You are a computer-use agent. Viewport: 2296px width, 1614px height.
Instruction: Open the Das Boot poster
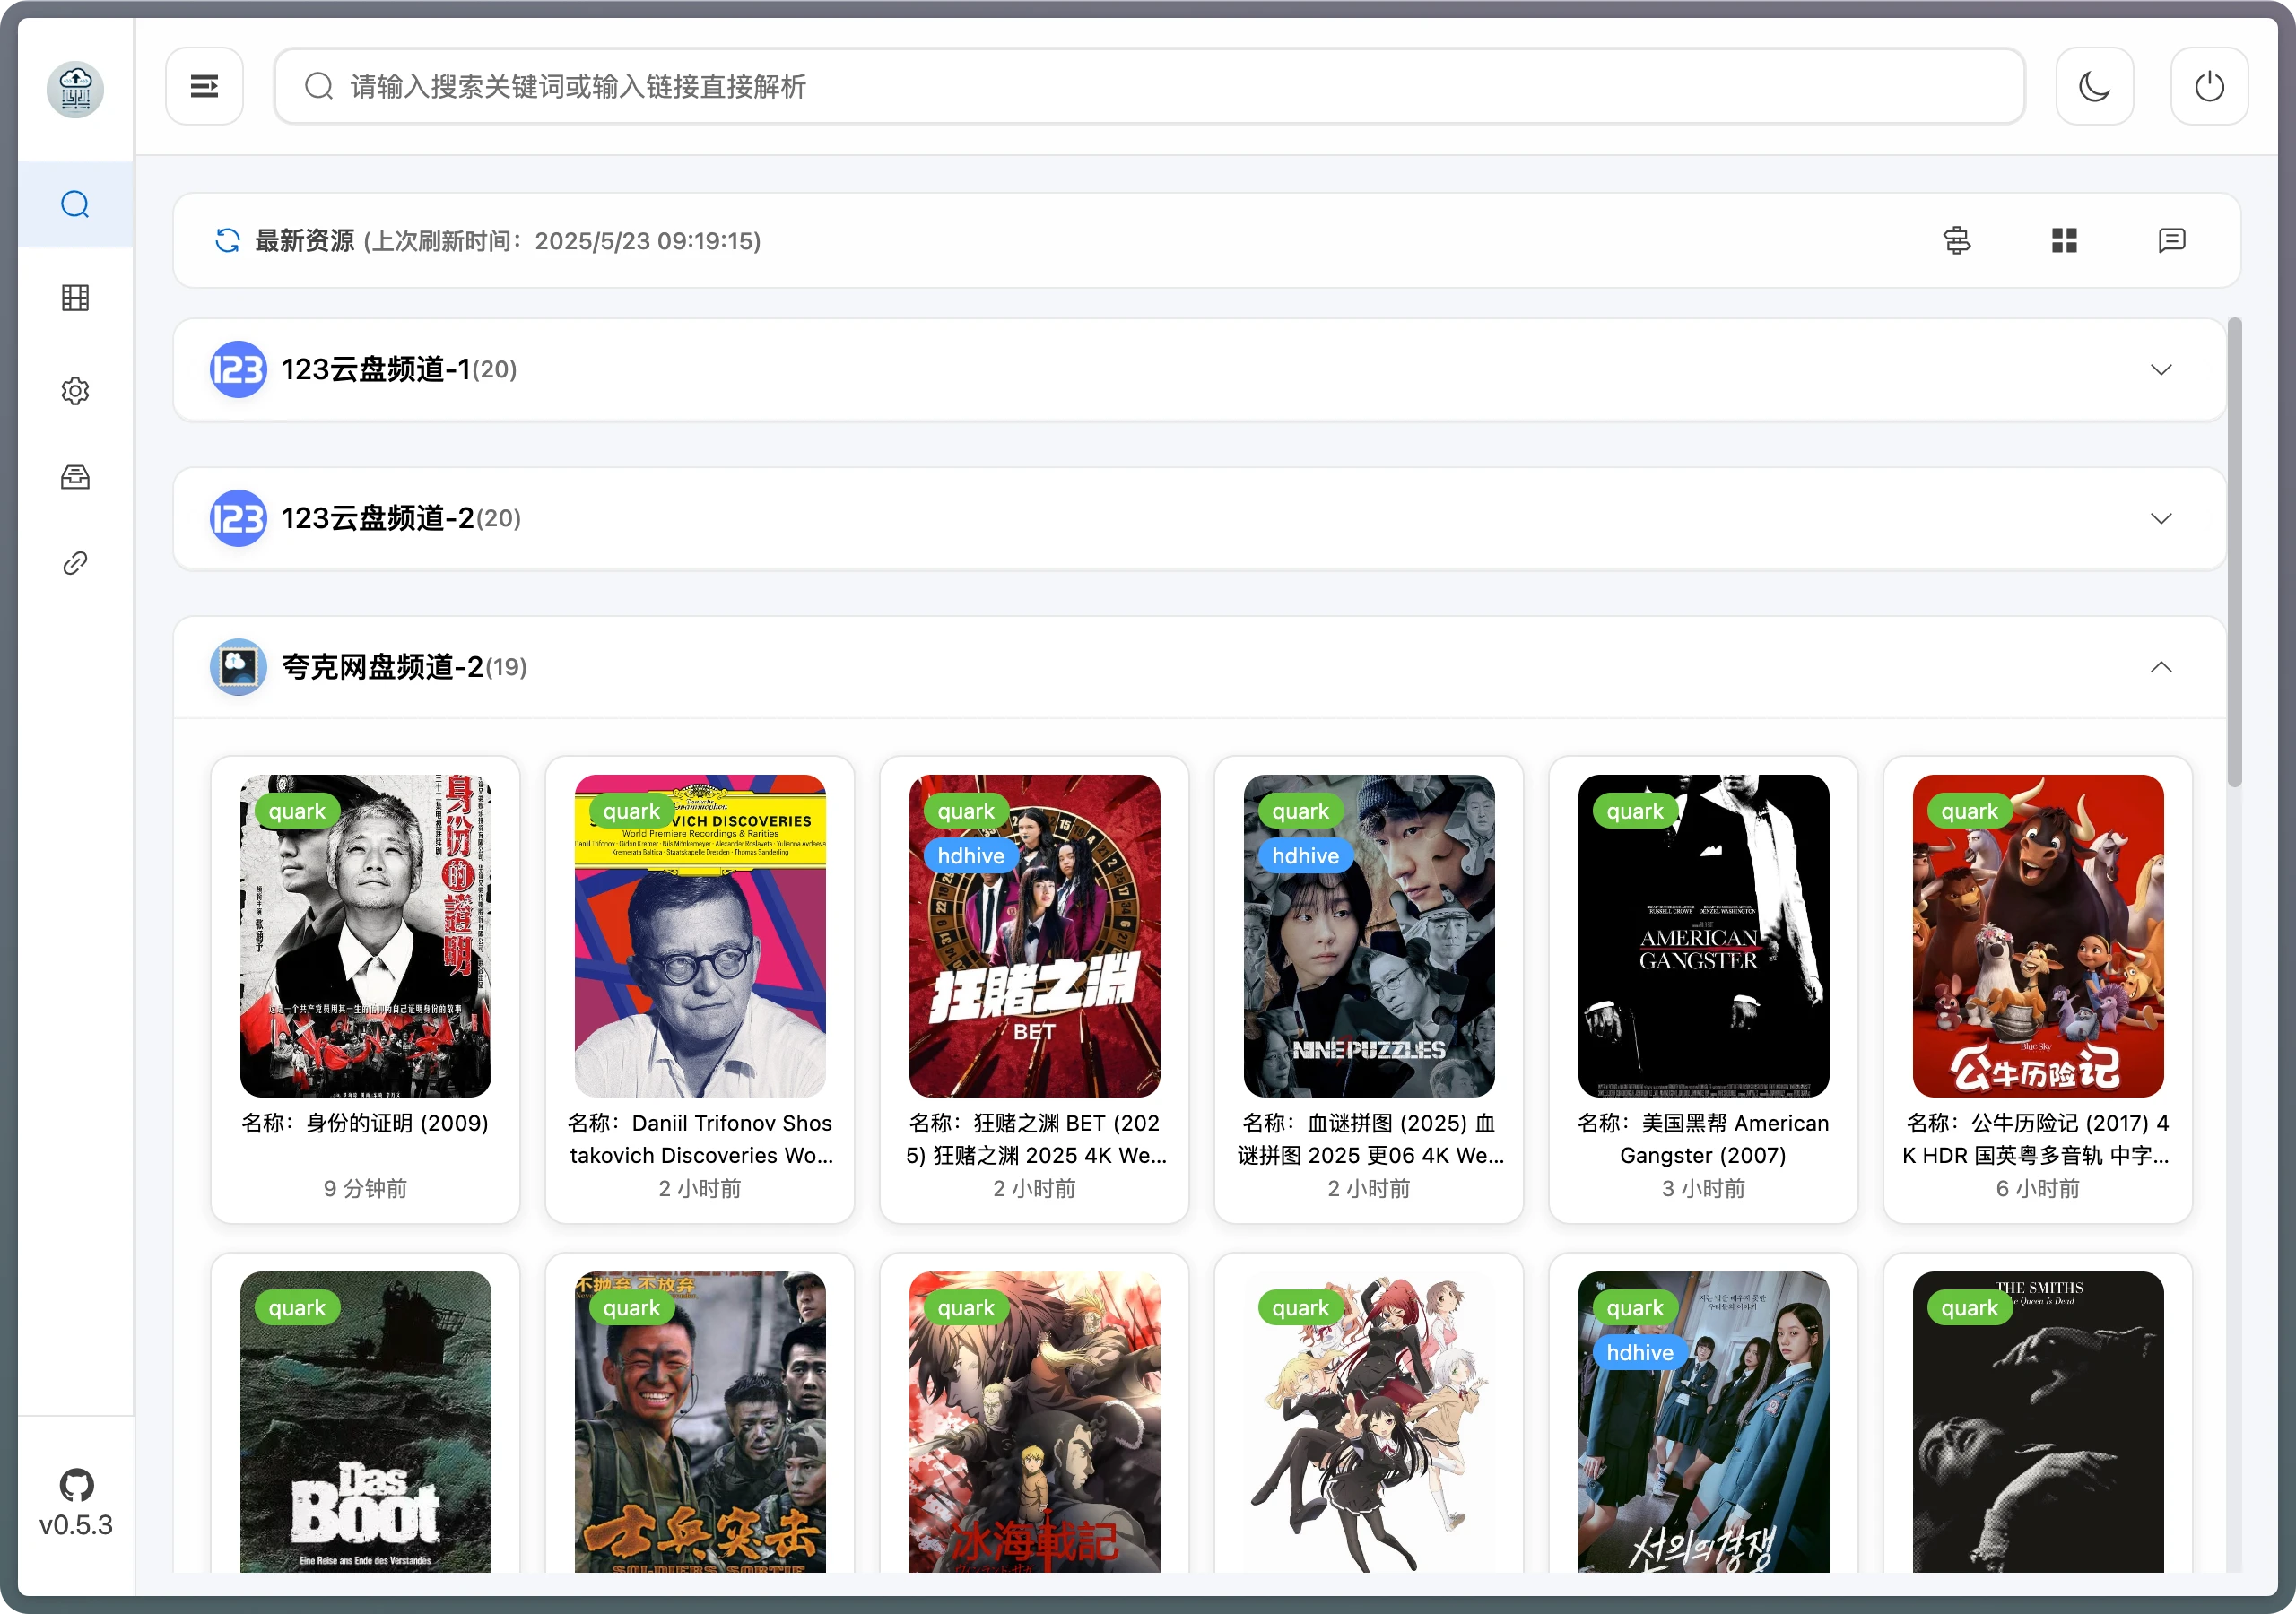pyautogui.click(x=365, y=1421)
